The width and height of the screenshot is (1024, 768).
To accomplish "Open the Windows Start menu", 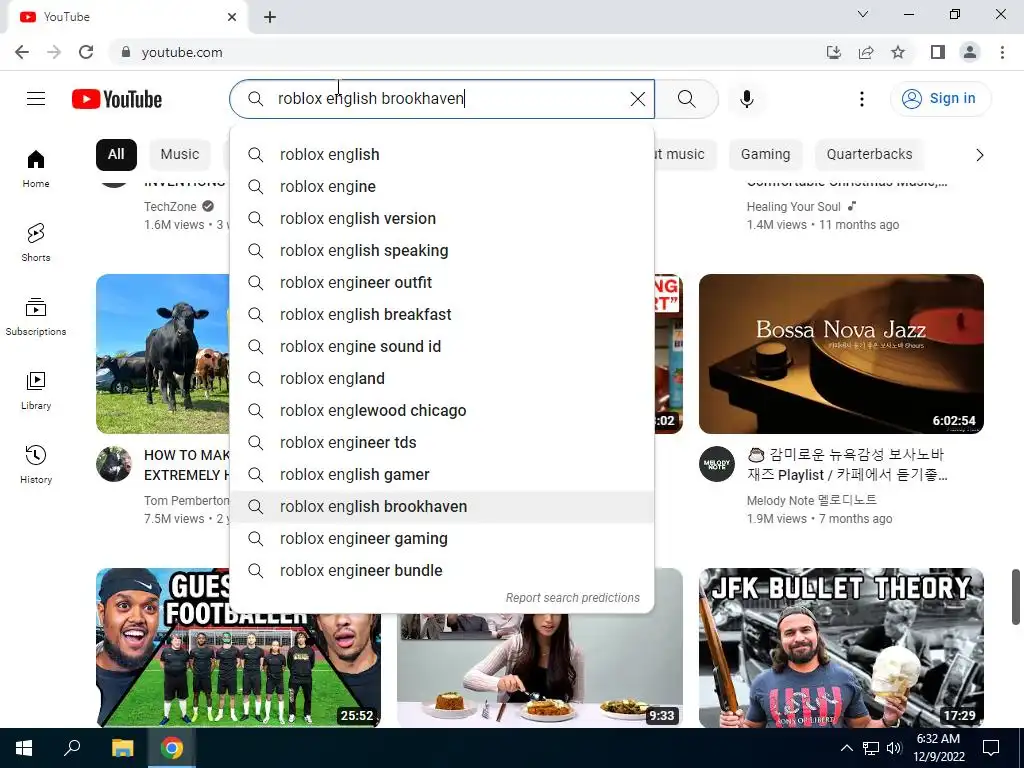I will pos(24,748).
